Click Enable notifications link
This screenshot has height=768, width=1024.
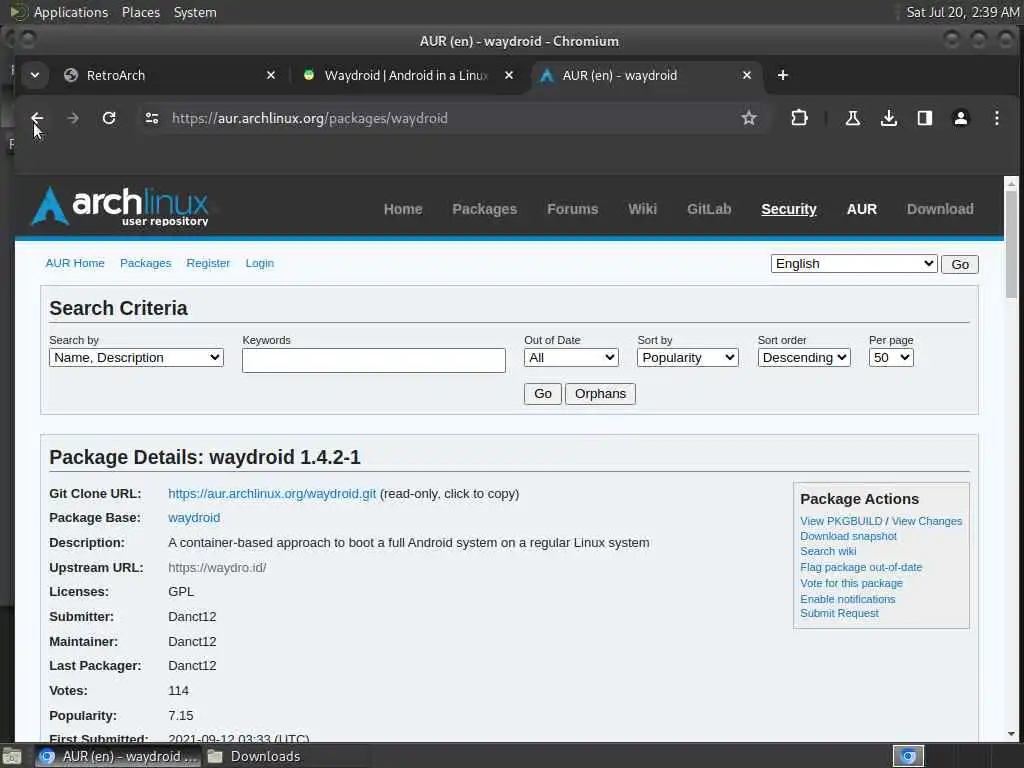pyautogui.click(x=848, y=599)
